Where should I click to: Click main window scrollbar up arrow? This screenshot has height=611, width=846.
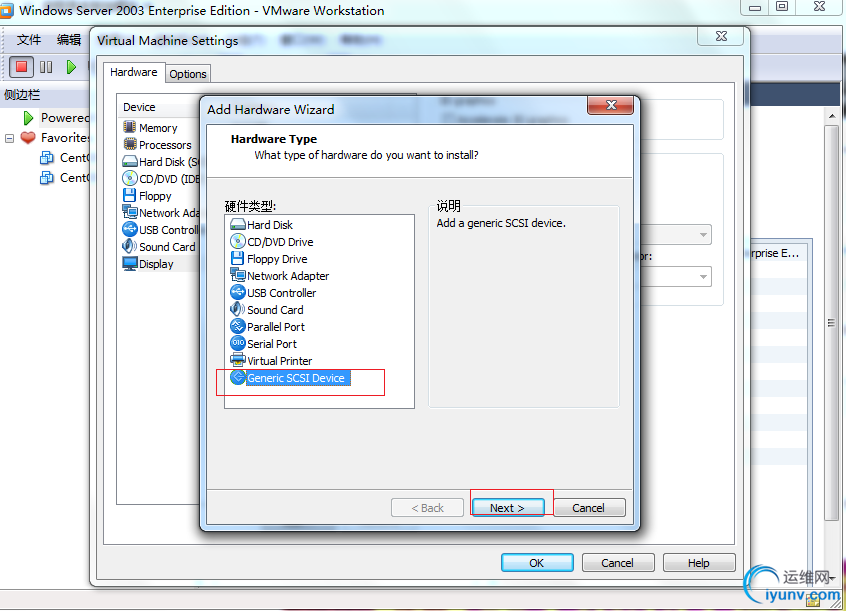pyautogui.click(x=831, y=116)
